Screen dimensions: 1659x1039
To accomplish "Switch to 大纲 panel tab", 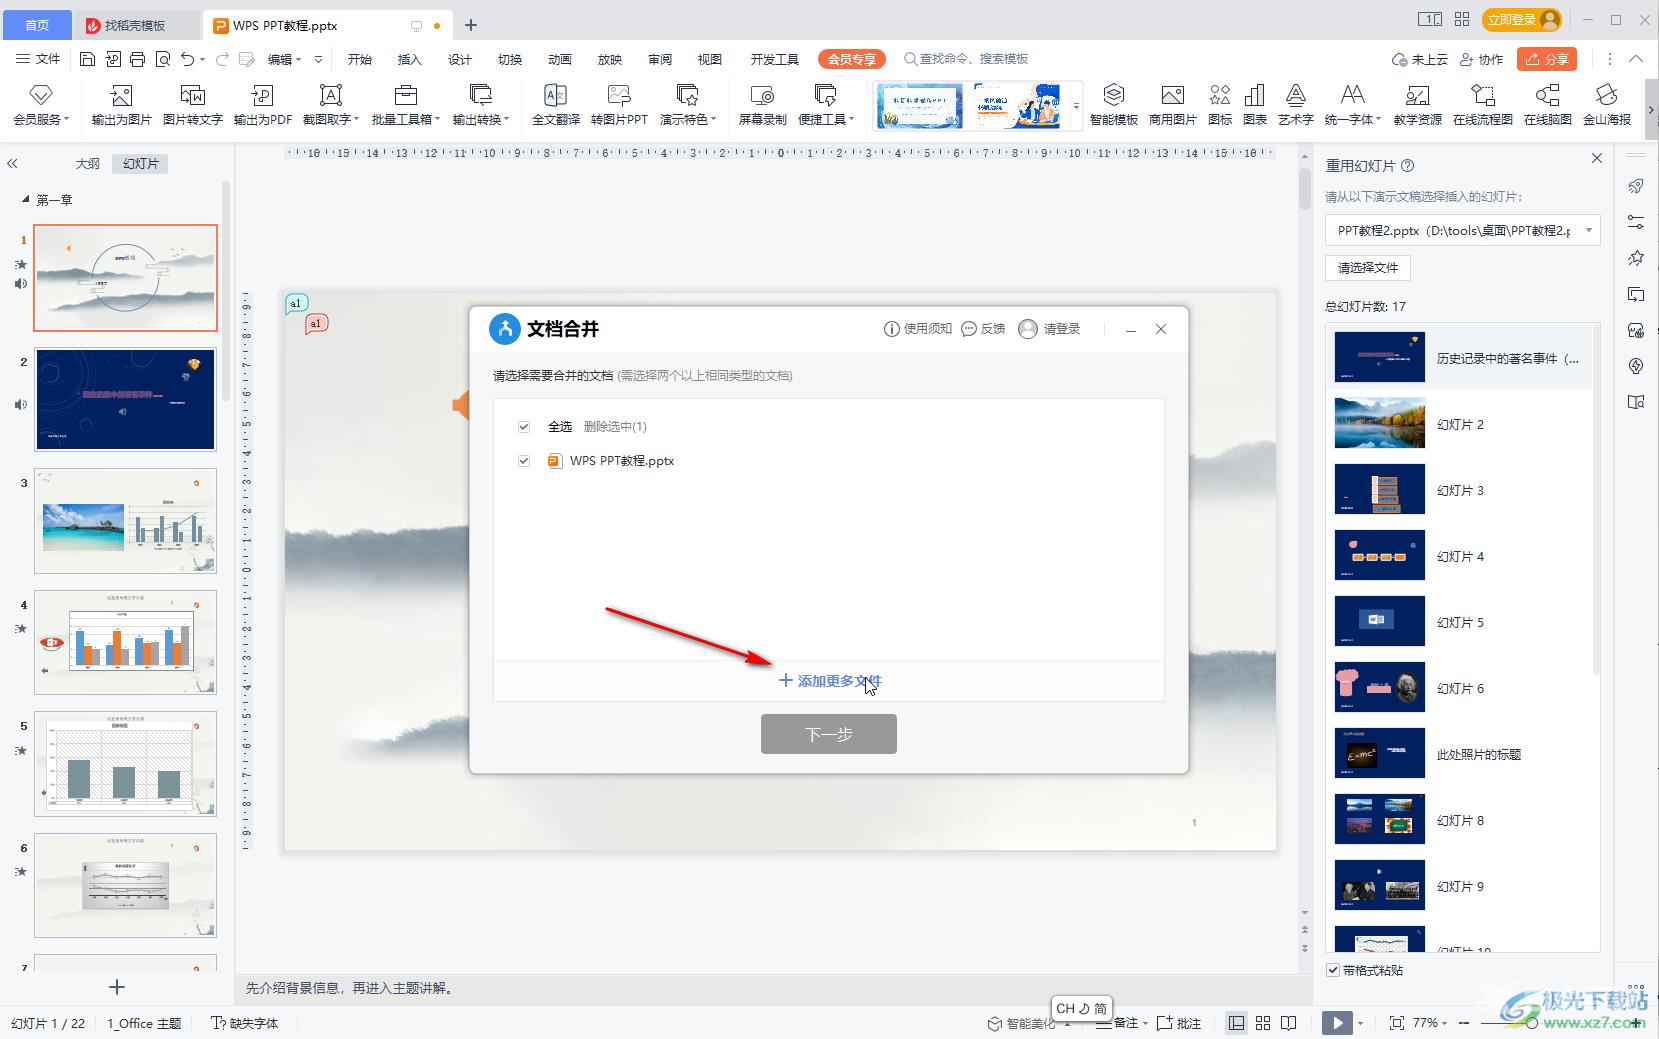I will click(x=88, y=163).
